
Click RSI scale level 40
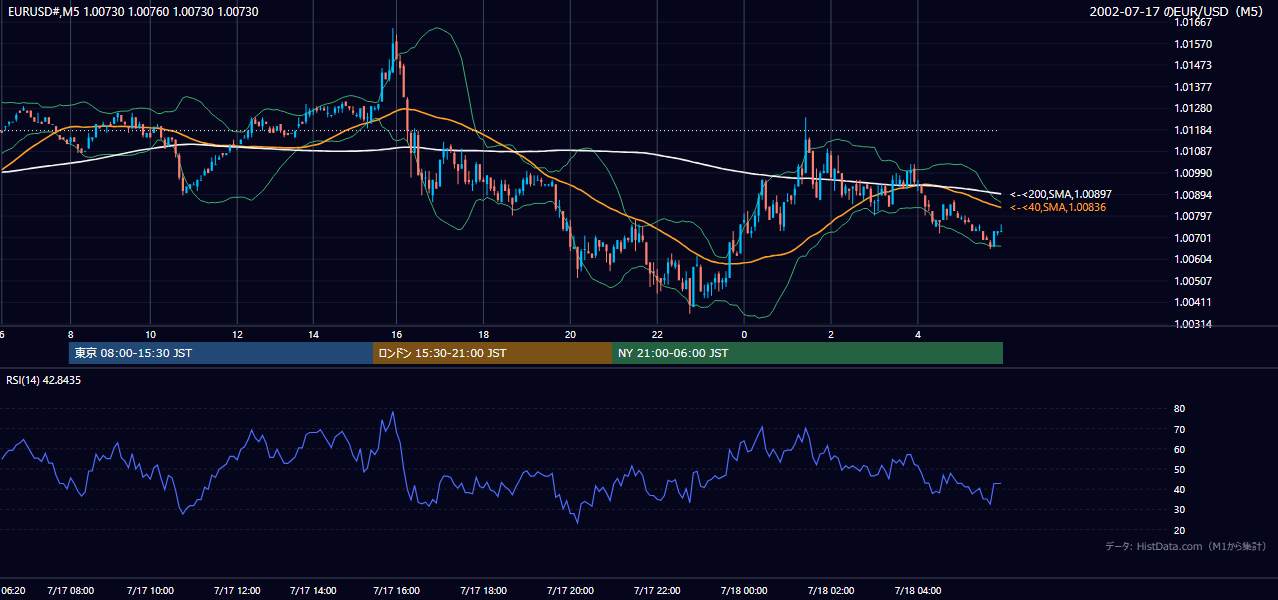(x=1179, y=489)
